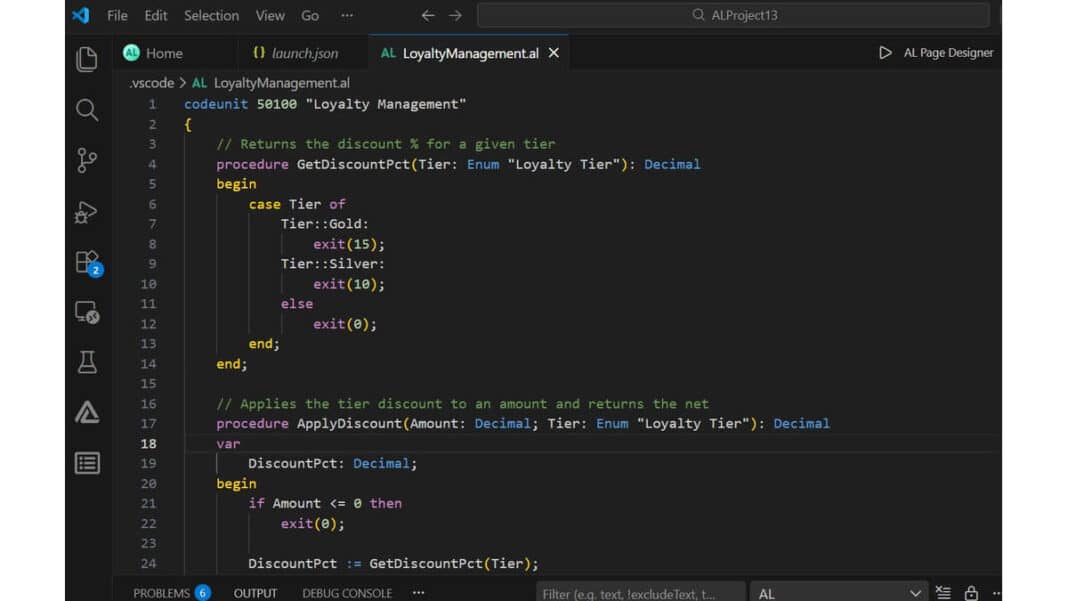Viewport: 1068px width, 601px height.
Task: Open the triangle-shaped extension icon
Action: (87, 412)
